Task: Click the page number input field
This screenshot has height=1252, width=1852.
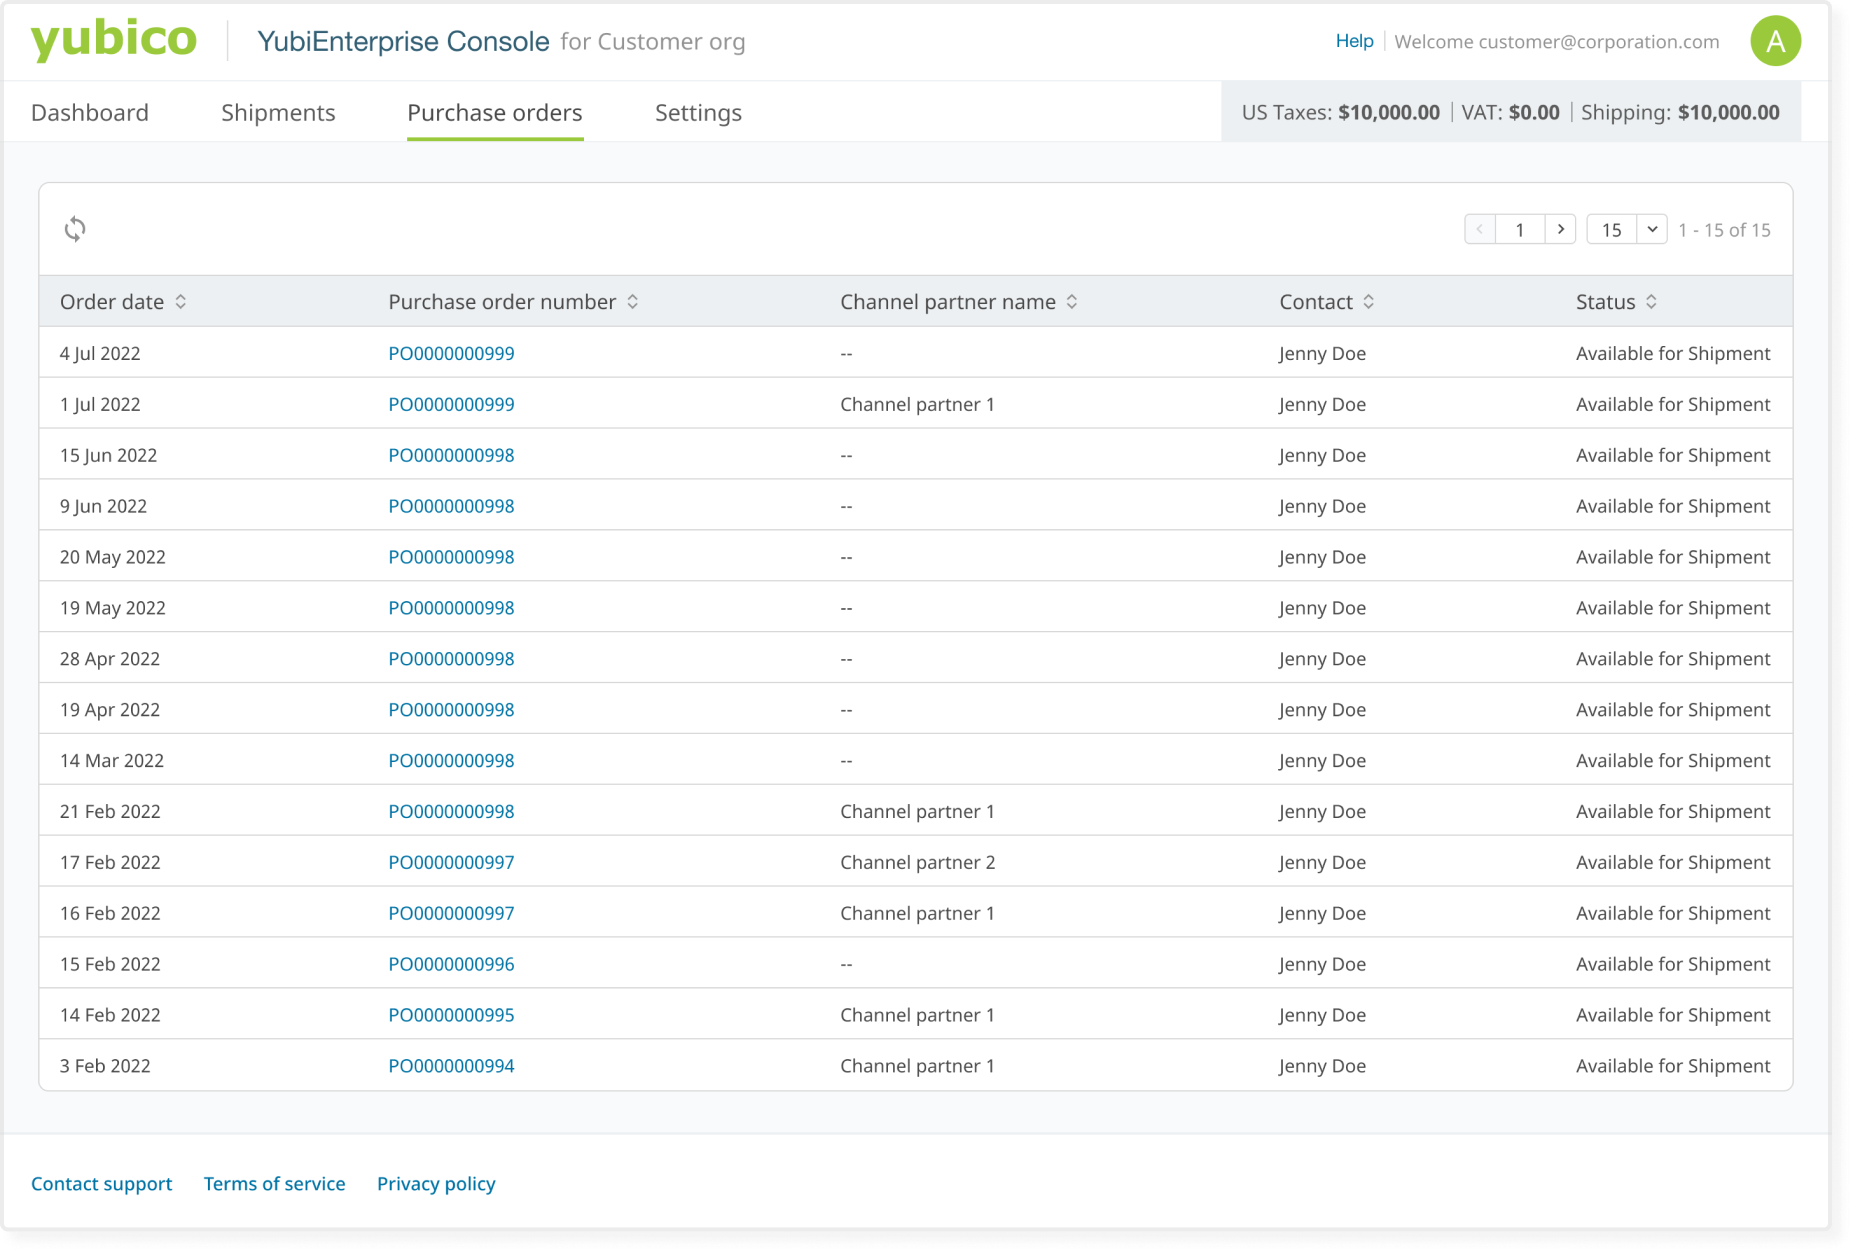Action: (1520, 229)
